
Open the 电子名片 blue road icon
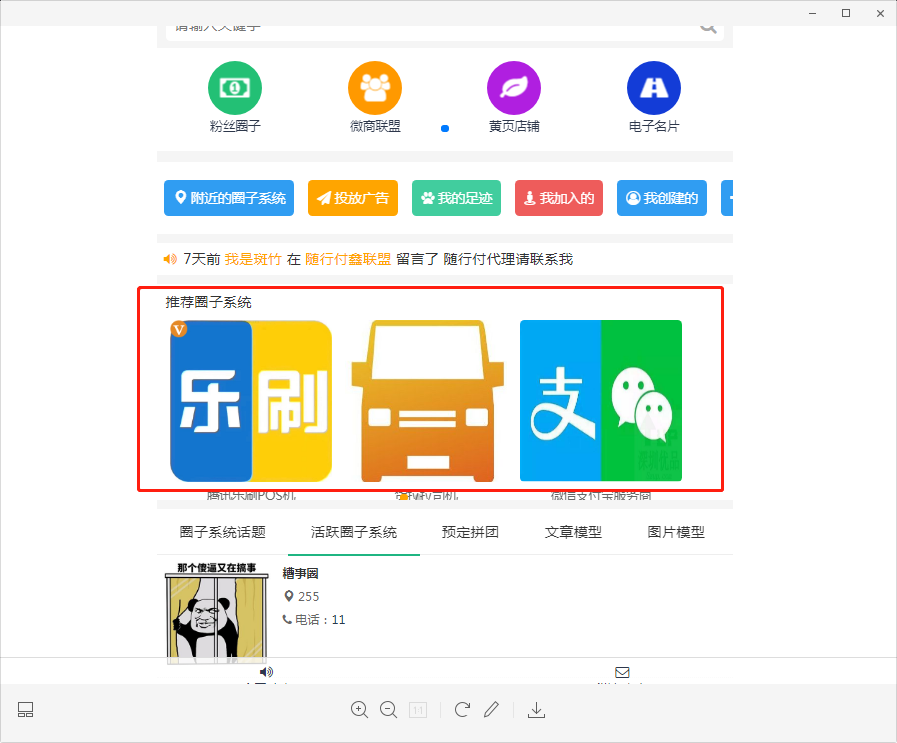coord(654,88)
